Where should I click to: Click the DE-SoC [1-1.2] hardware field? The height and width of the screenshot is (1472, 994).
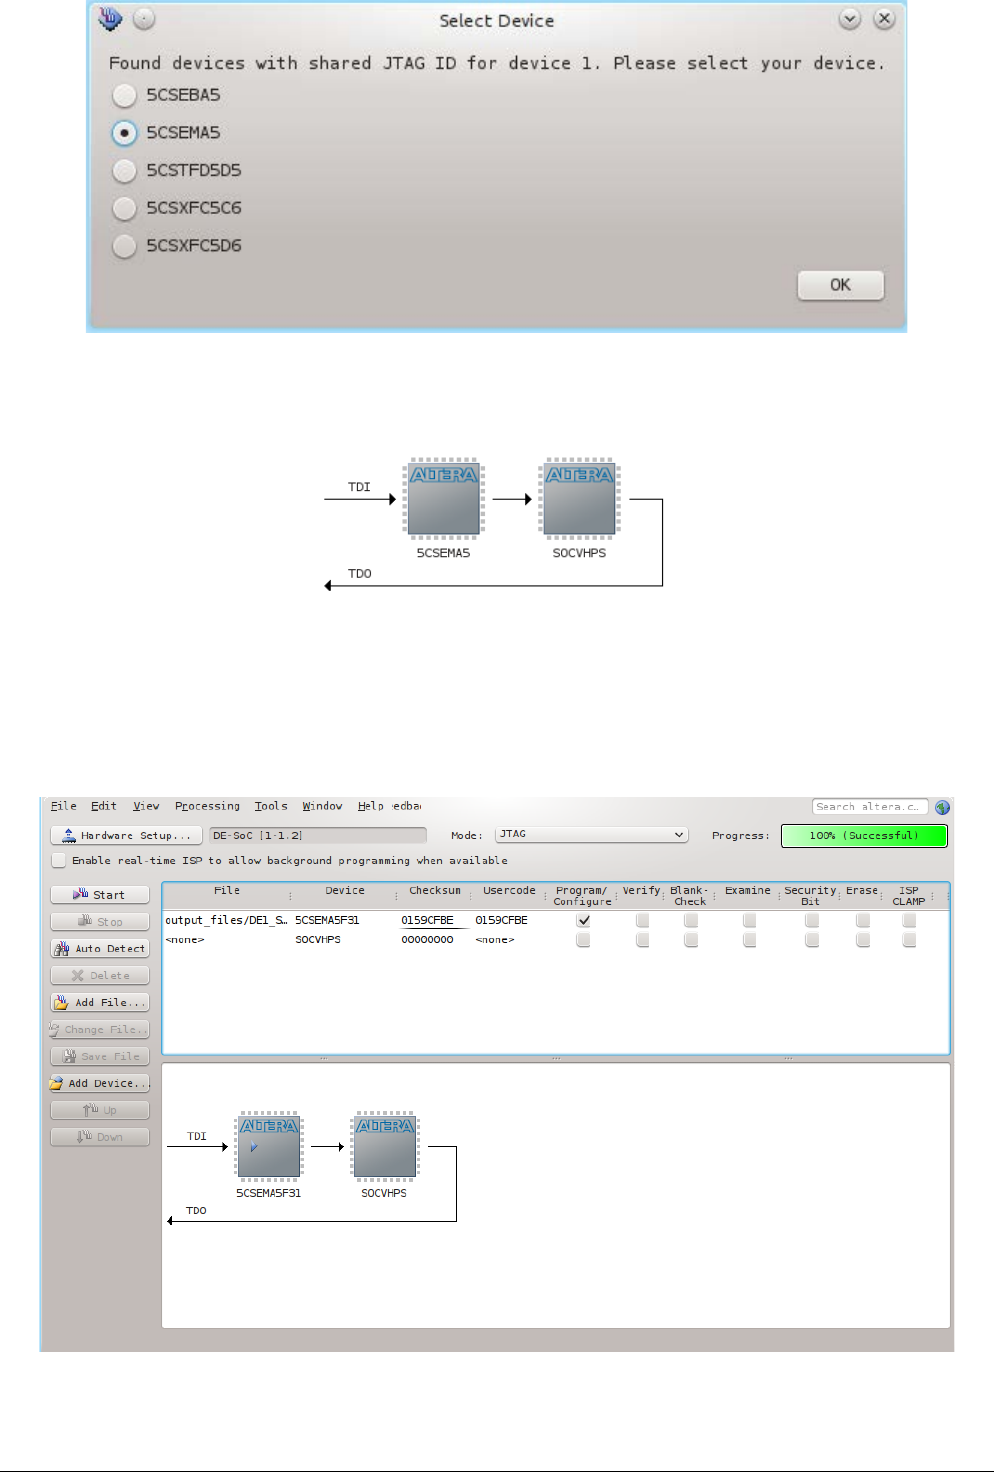click(318, 835)
